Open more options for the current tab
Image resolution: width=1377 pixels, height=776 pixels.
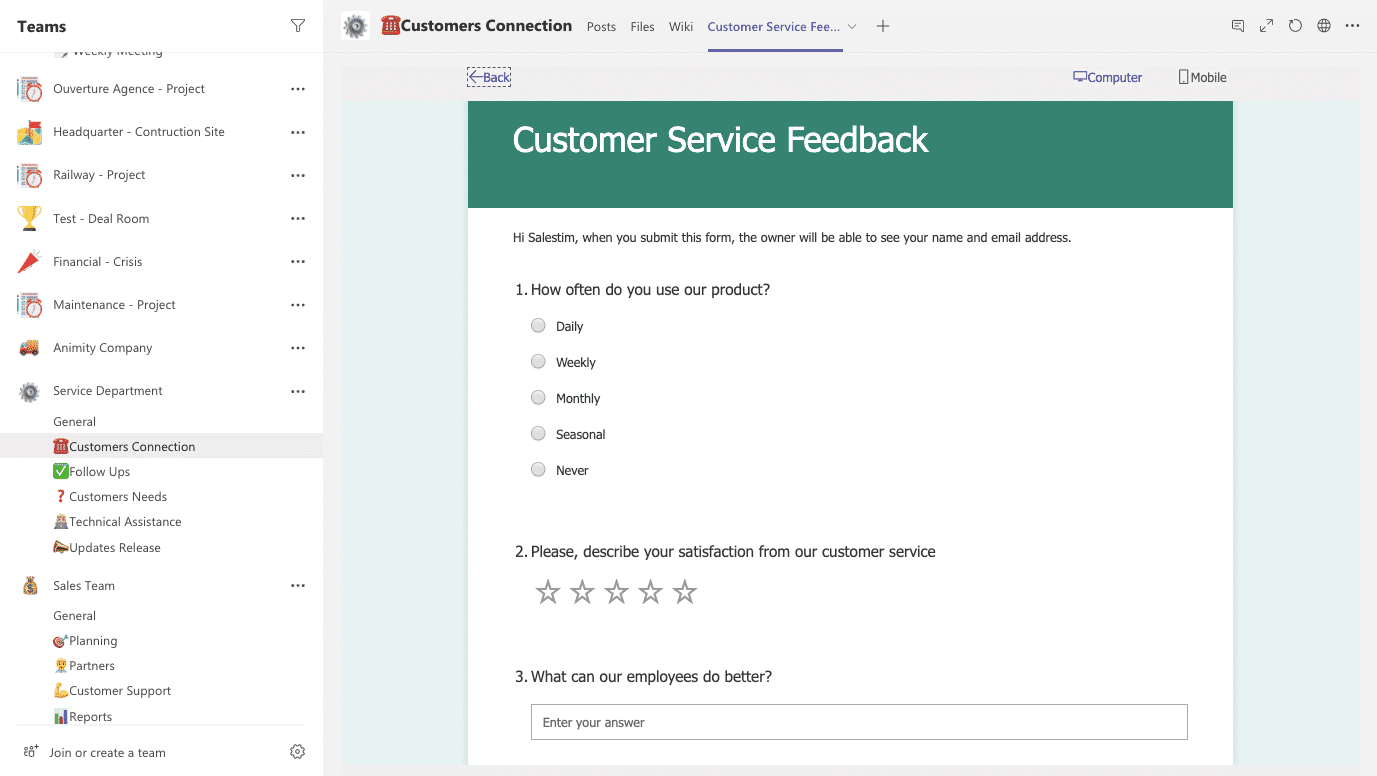(x=1353, y=26)
